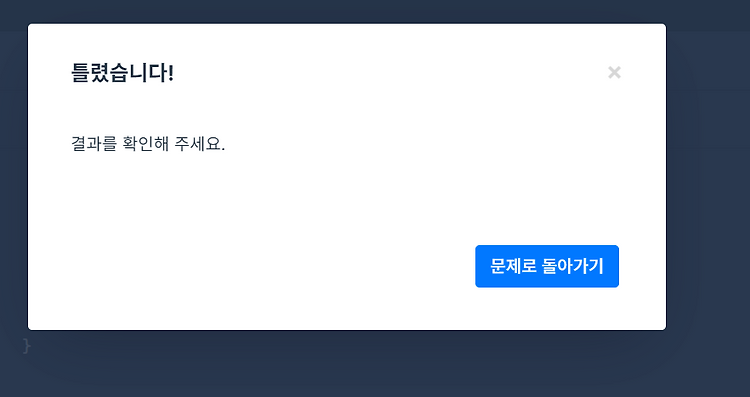Image resolution: width=750 pixels, height=397 pixels.
Task: Close the 틀렸습니다! dialog with X icon
Action: (614, 73)
